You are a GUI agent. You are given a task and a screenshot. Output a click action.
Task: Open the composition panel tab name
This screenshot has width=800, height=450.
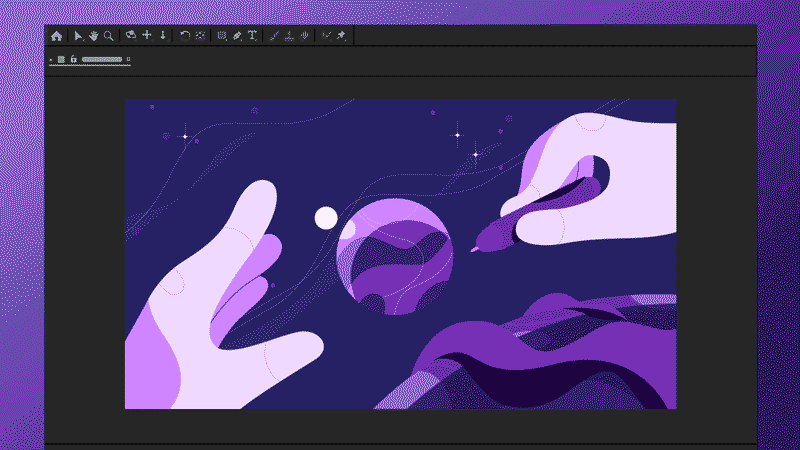(102, 59)
